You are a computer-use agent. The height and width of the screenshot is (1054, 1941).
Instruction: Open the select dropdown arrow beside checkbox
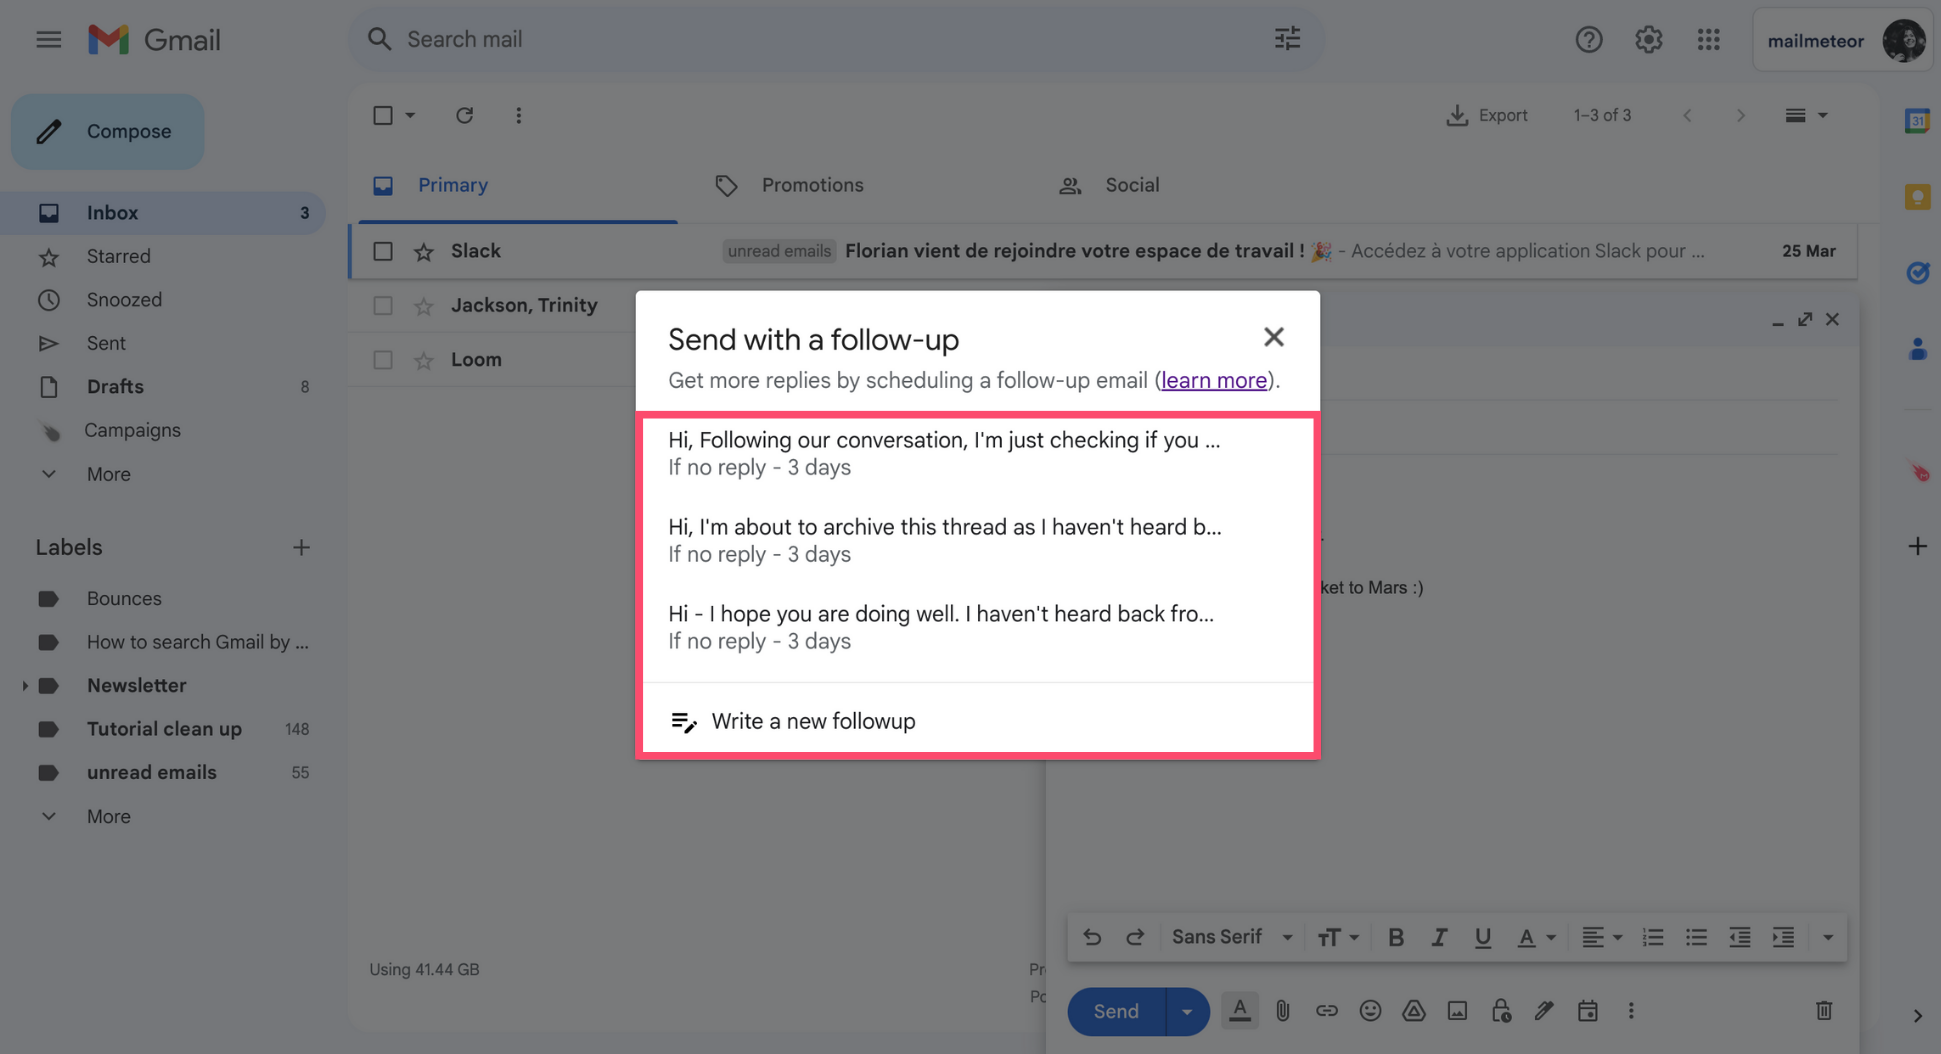click(410, 115)
